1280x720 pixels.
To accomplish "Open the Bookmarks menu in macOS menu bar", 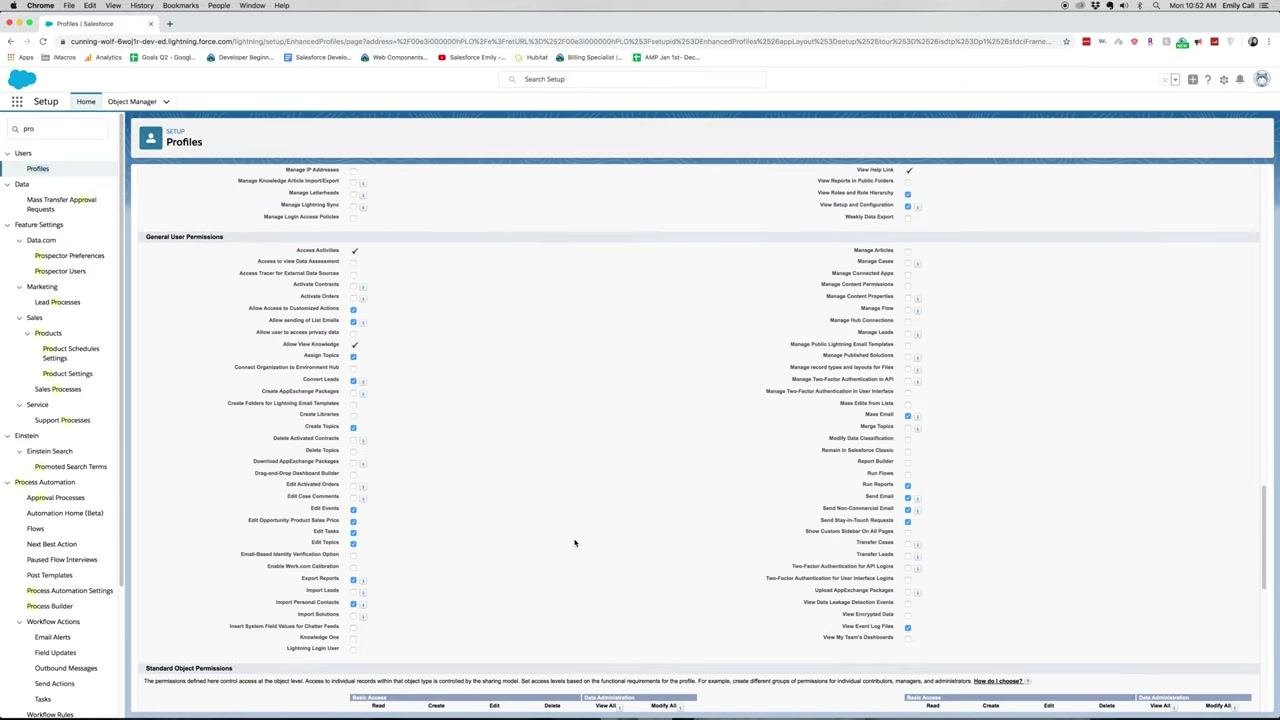I will [181, 5].
